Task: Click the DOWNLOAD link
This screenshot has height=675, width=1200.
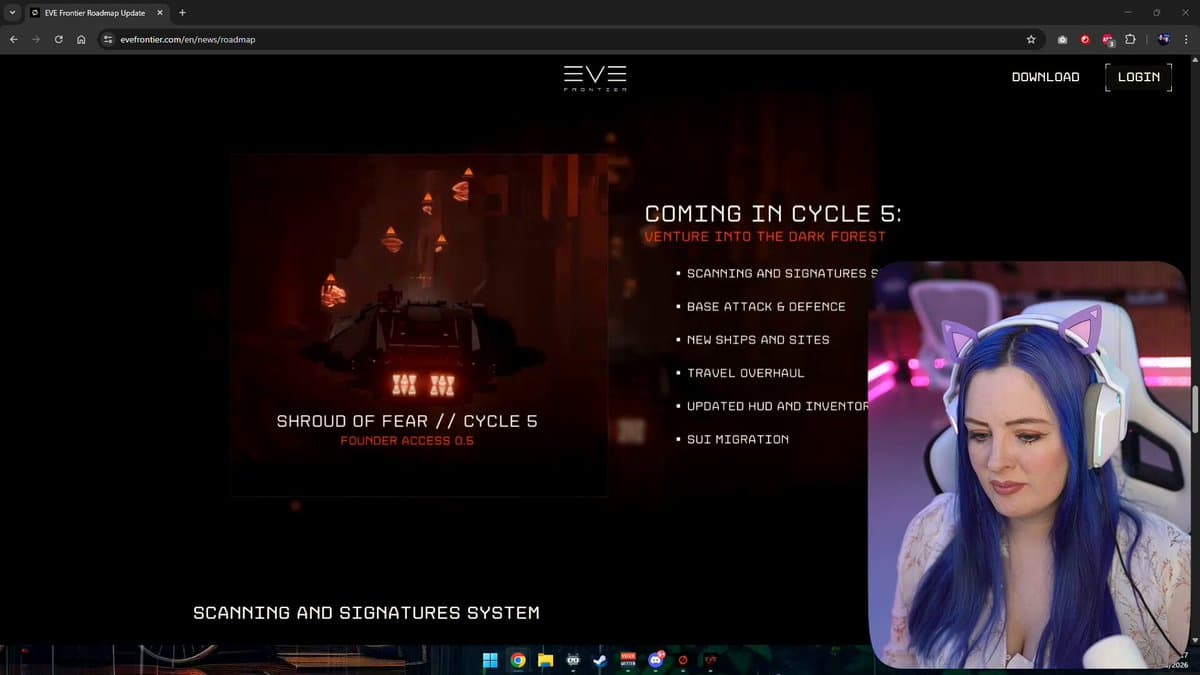Action: [x=1045, y=77]
